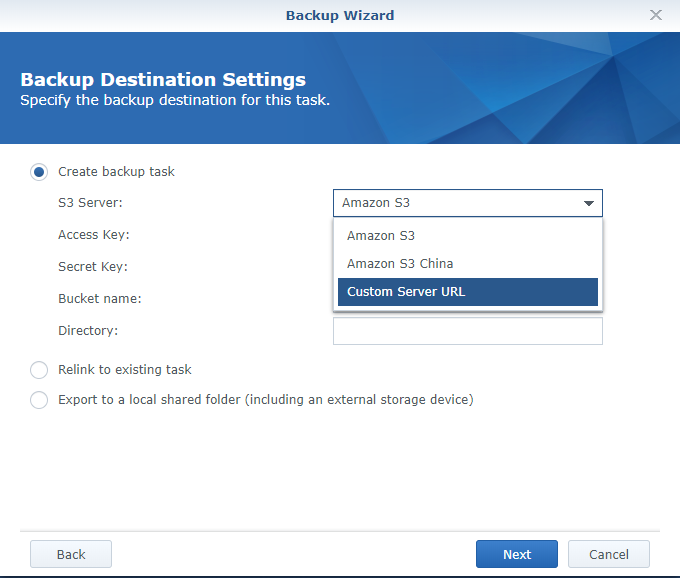Click the S3 Server field label
This screenshot has width=680, height=578.
click(90, 203)
